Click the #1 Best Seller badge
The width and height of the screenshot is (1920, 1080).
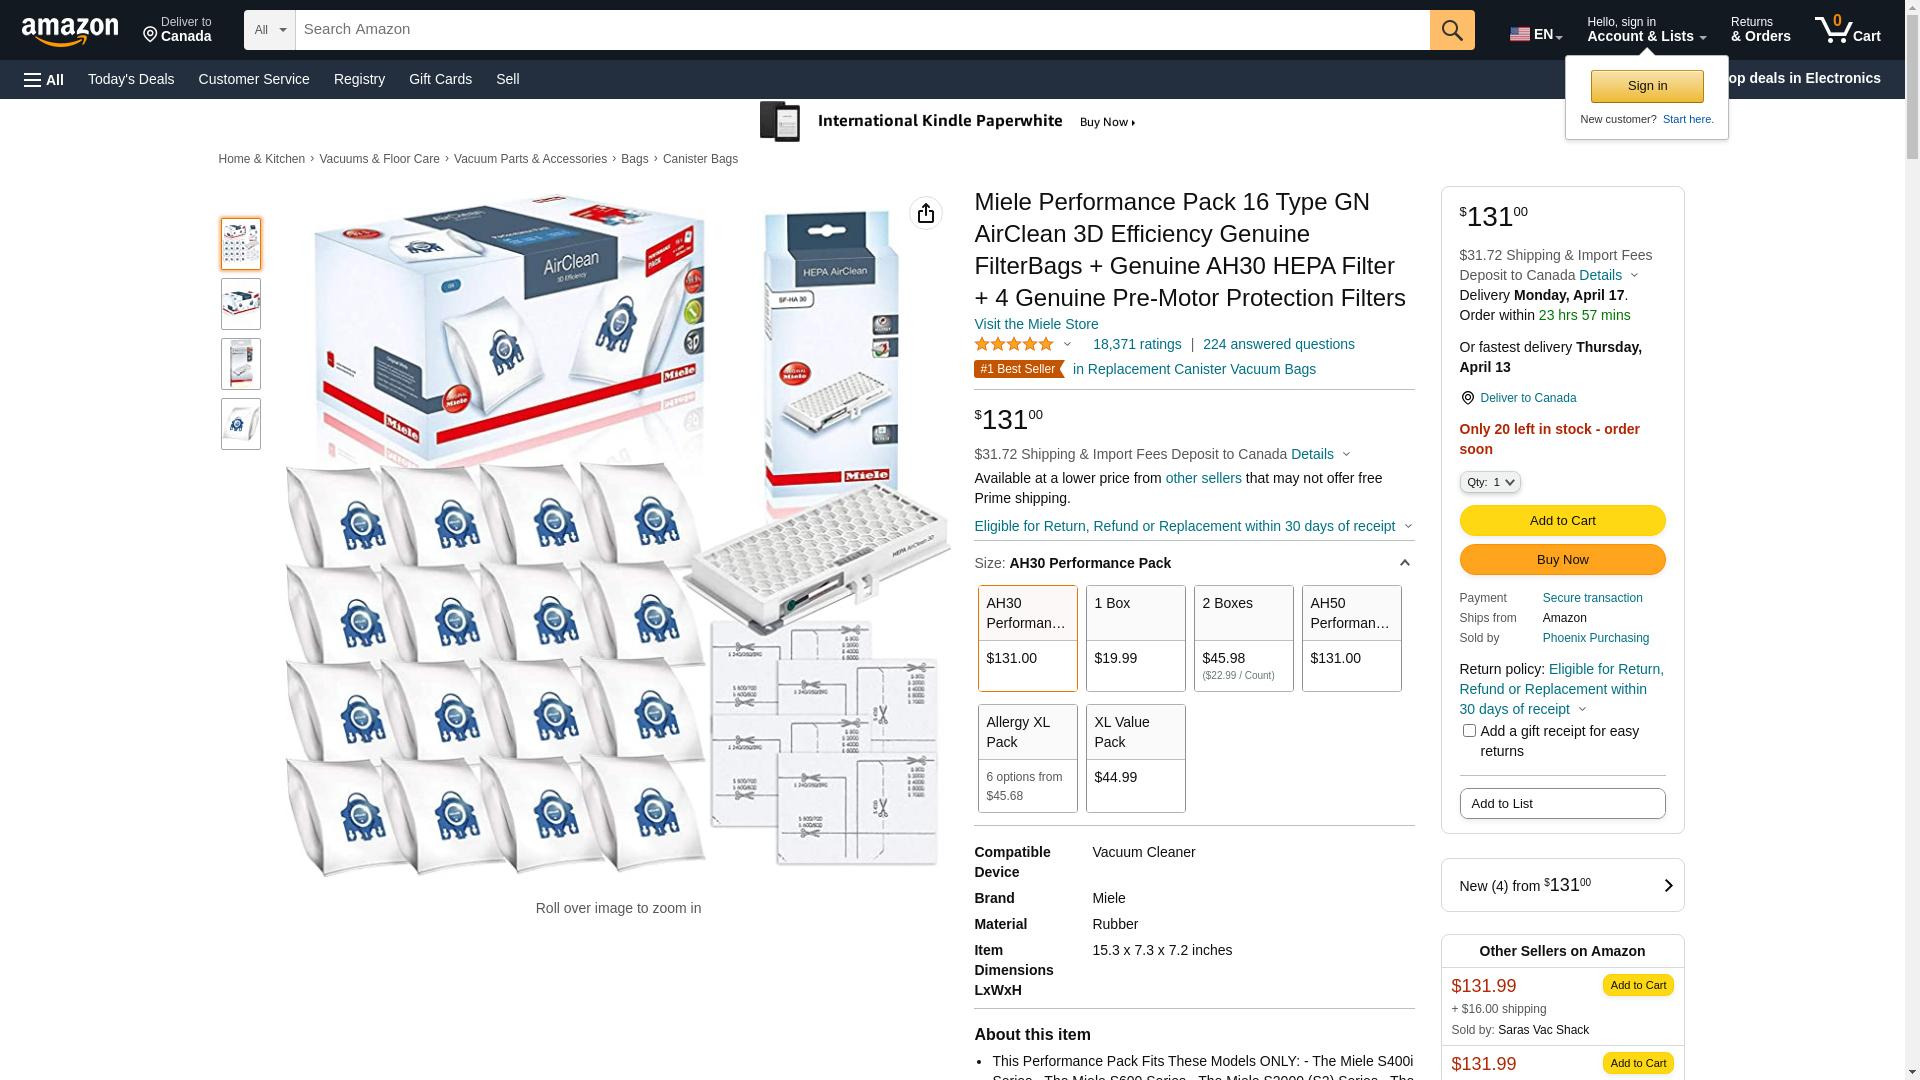coord(1017,369)
